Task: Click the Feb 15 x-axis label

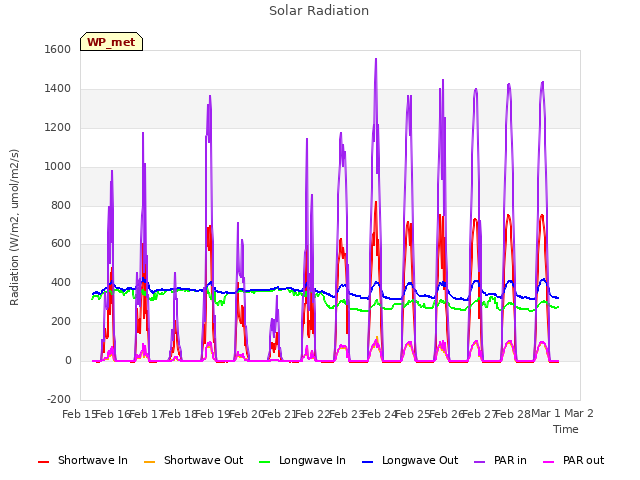Action: coord(79,414)
